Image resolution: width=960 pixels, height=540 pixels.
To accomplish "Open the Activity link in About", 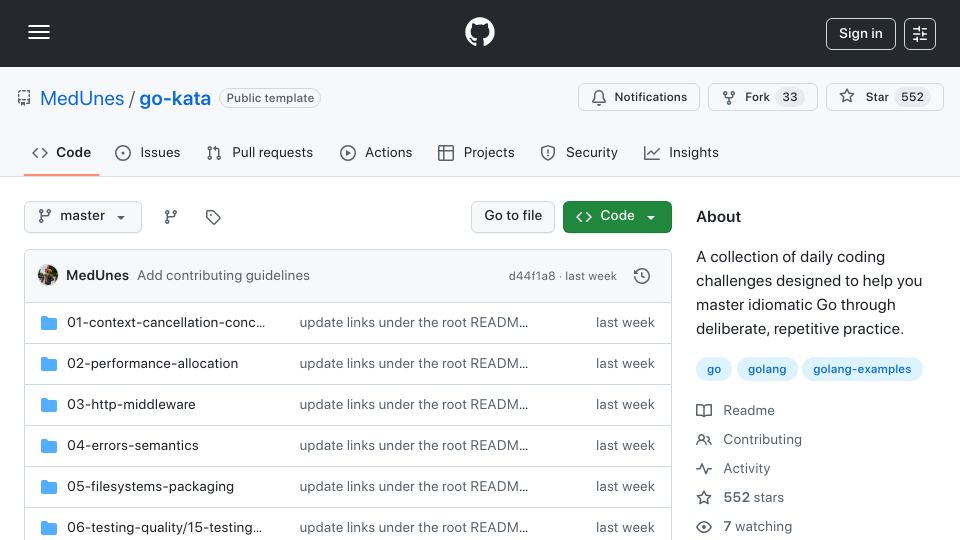I will click(x=746, y=468).
